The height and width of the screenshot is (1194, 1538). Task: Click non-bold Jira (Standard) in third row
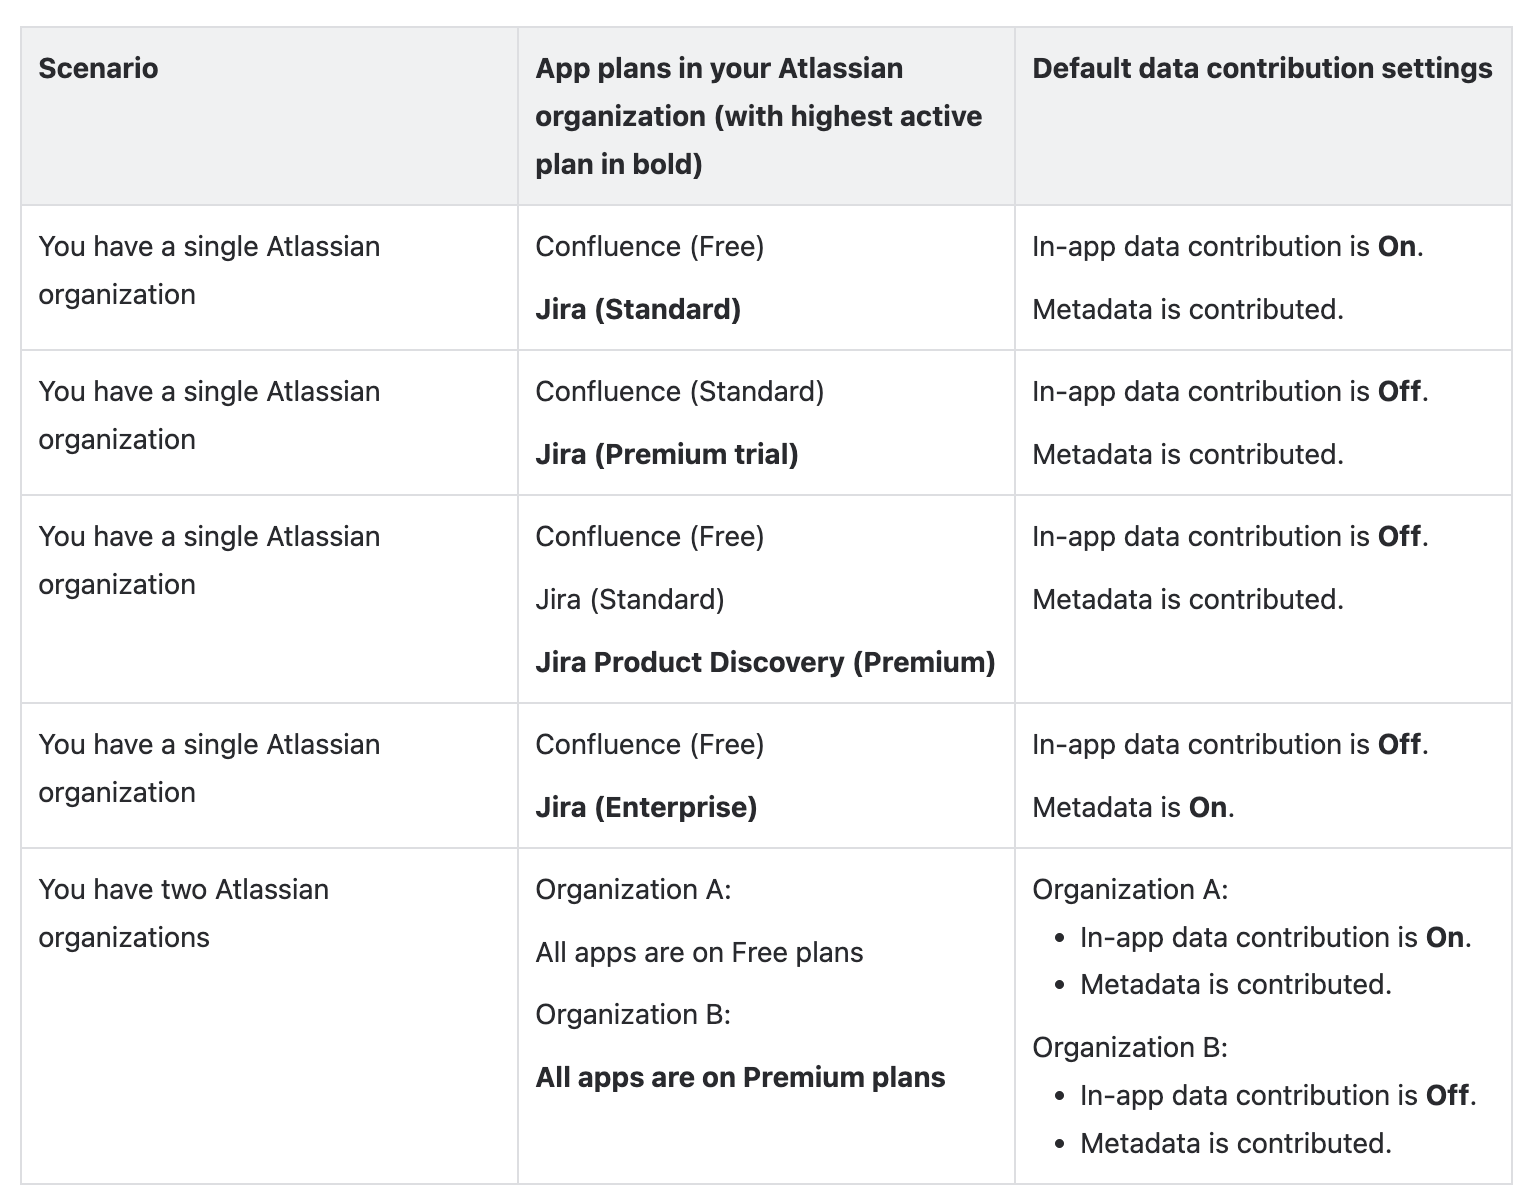pyautogui.click(x=630, y=599)
